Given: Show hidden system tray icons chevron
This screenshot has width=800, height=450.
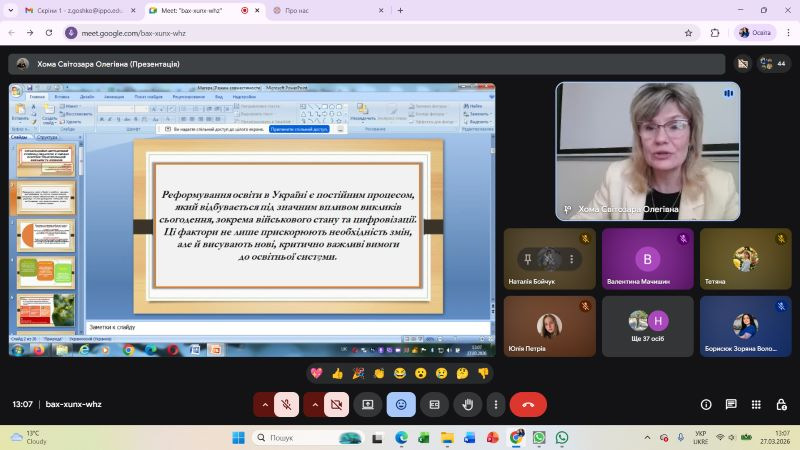Looking at the screenshot, I should point(647,438).
